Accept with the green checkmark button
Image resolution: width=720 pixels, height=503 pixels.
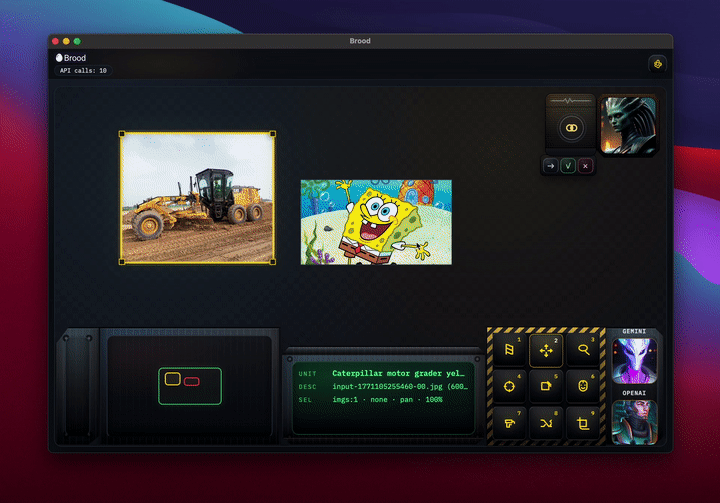coord(568,166)
